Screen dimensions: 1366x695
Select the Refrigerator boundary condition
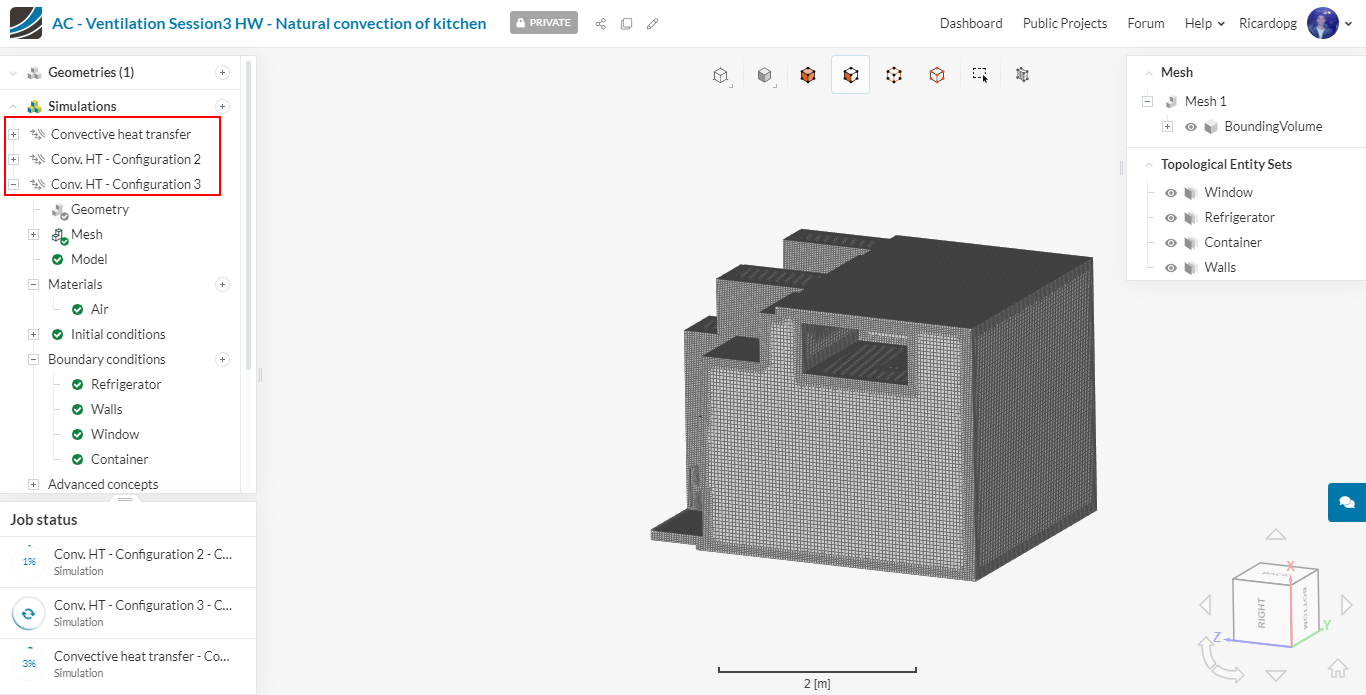point(126,384)
